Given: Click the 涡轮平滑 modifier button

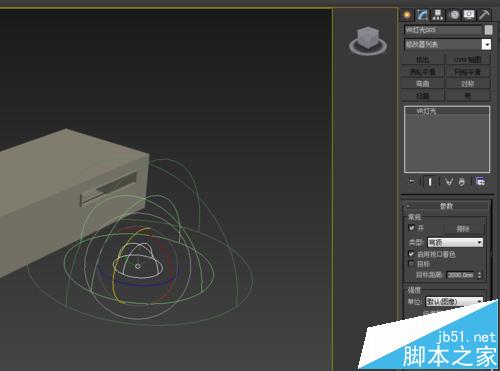Looking at the screenshot, I should click(423, 72).
